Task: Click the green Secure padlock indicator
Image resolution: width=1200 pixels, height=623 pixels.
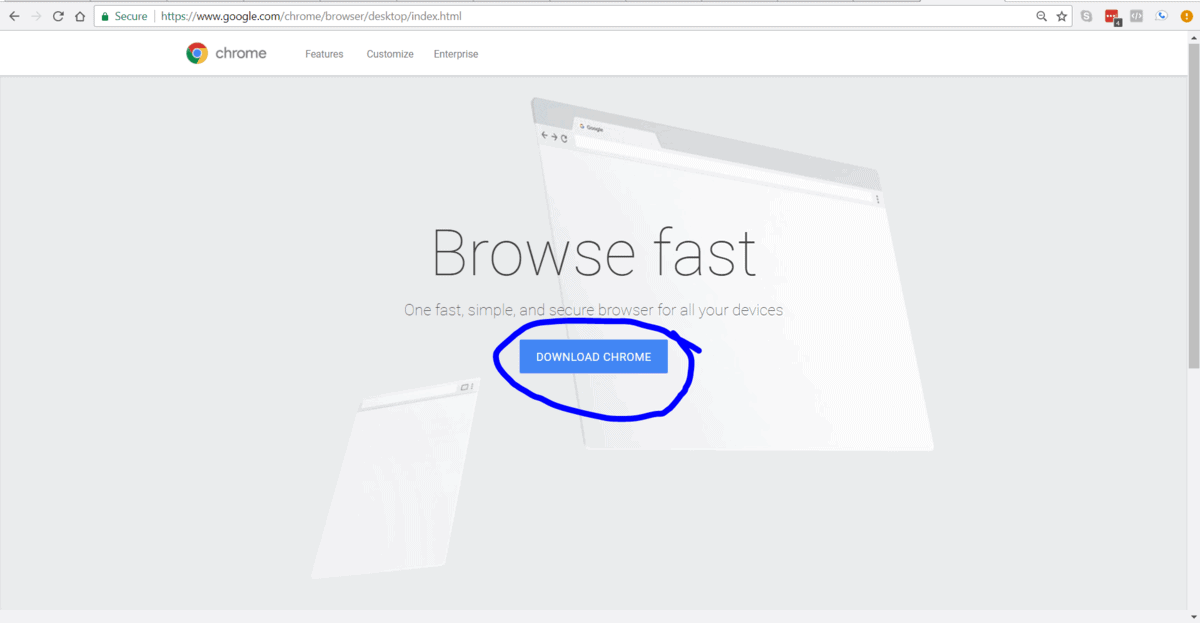Action: (x=124, y=17)
